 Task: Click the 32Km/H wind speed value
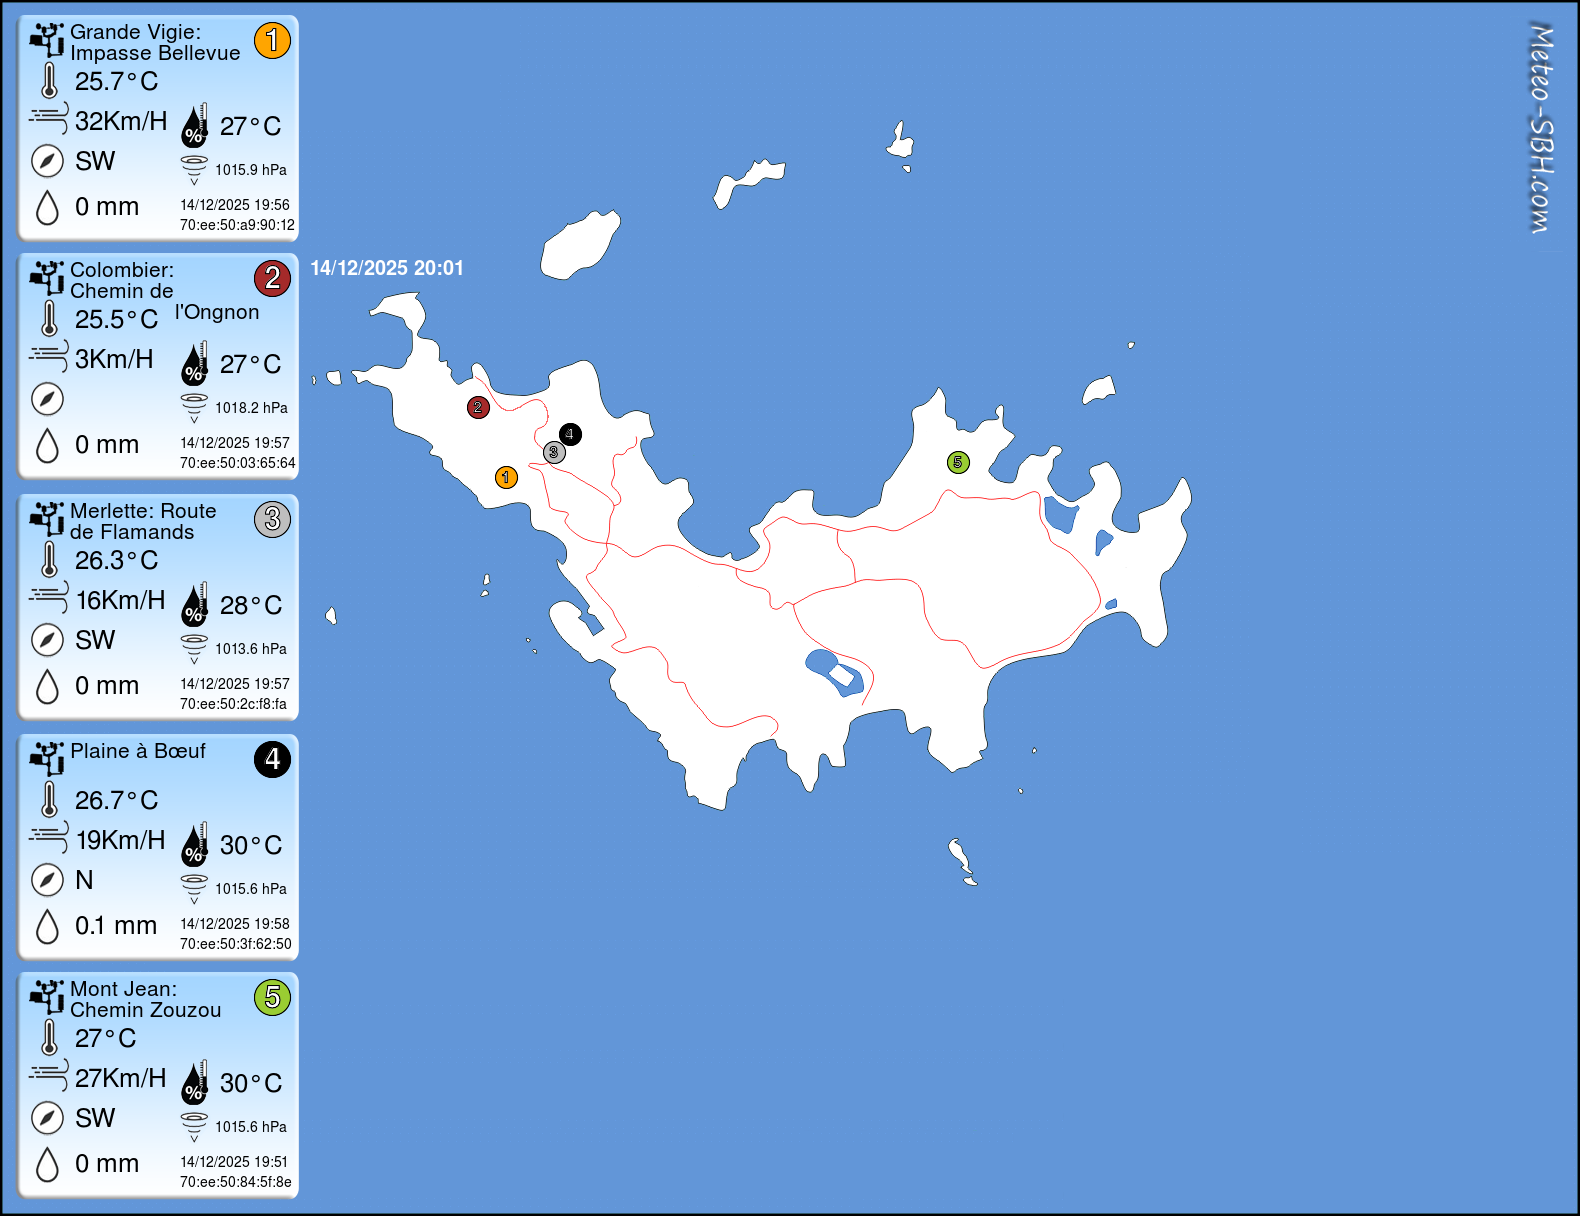pos(121,121)
